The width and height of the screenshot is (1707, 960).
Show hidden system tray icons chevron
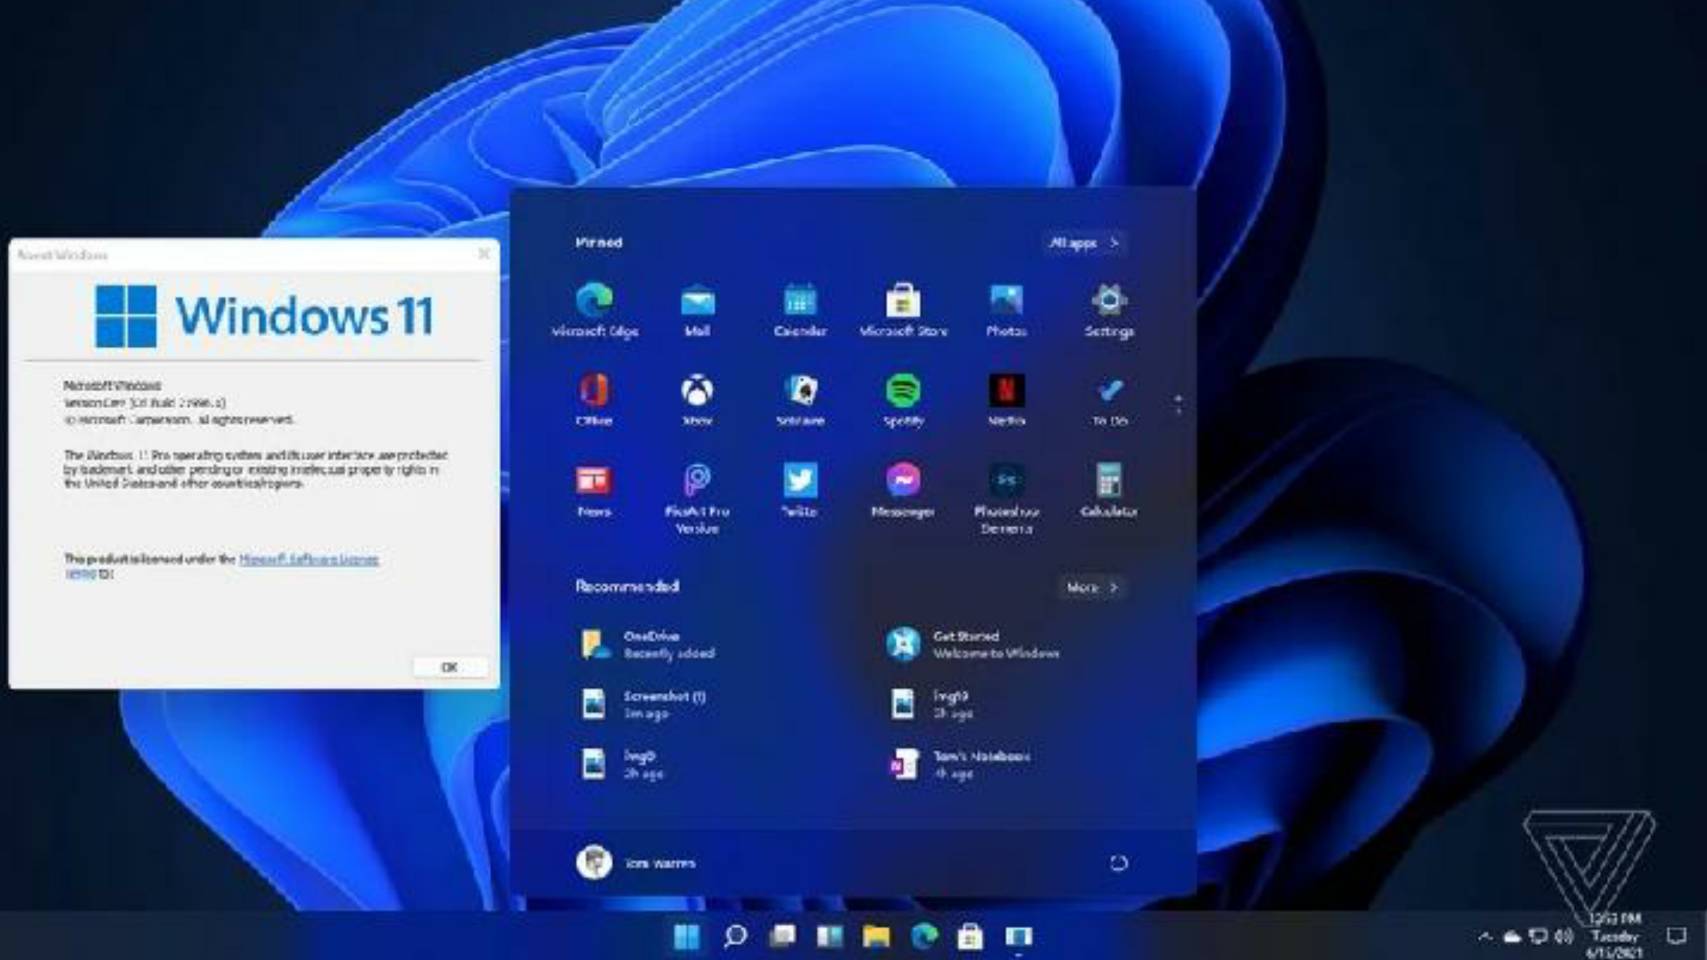(1485, 936)
